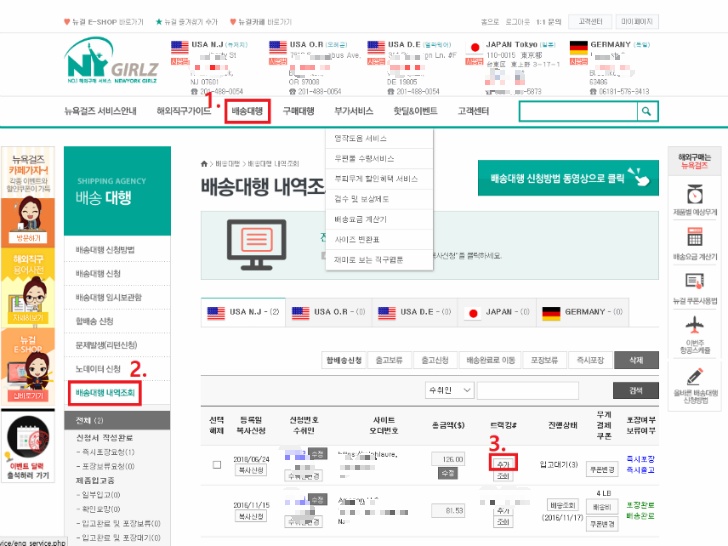Open 이번주 항공스케줄 airplane icon
Image resolution: width=728 pixels, height=546 pixels.
click(x=695, y=324)
